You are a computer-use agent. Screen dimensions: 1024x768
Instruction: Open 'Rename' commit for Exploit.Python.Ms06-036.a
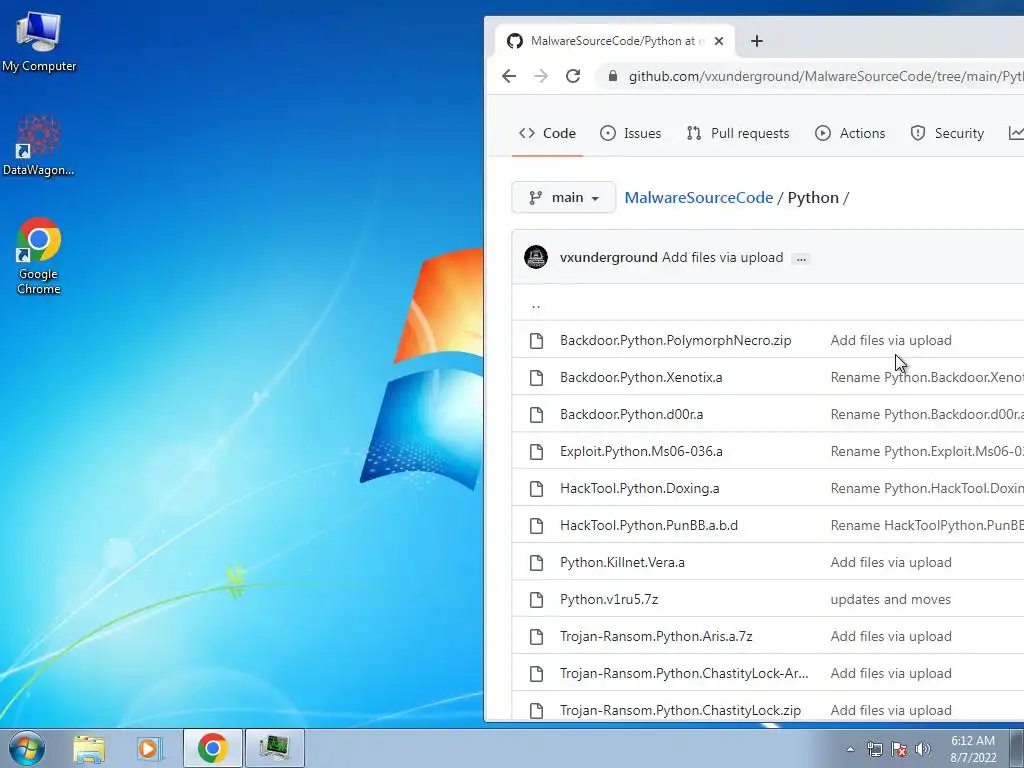click(x=927, y=451)
